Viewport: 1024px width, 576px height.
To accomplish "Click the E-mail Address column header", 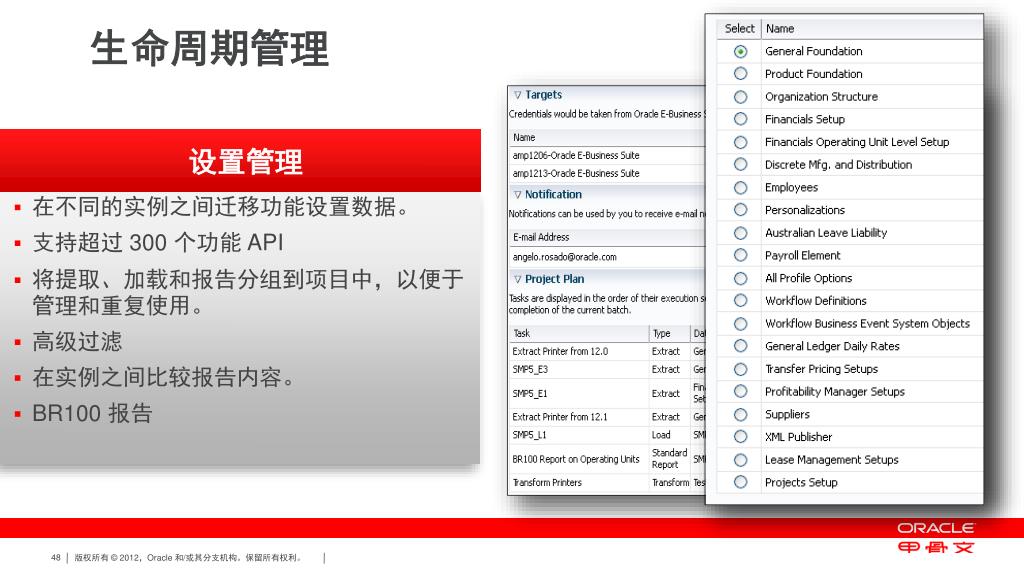I will (x=541, y=237).
